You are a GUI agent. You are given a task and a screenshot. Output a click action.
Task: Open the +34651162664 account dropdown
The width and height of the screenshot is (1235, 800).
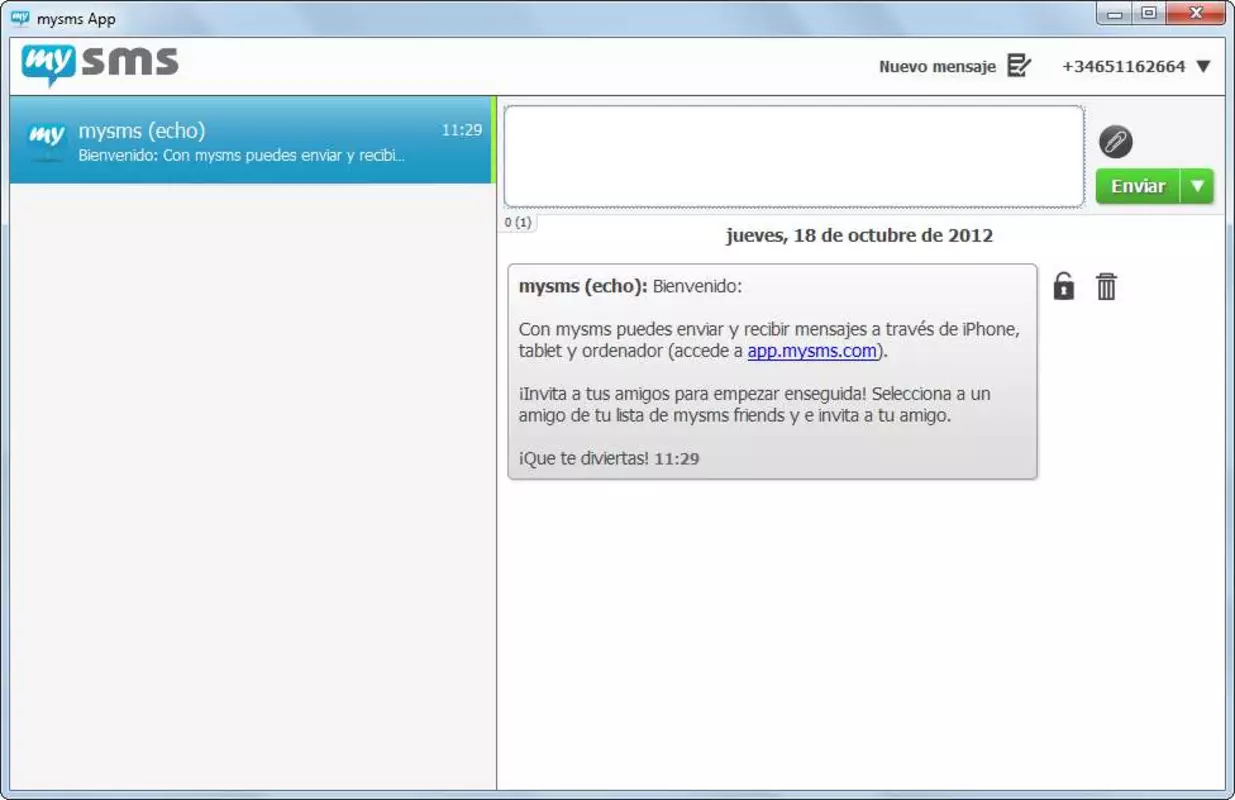[x=1136, y=66]
